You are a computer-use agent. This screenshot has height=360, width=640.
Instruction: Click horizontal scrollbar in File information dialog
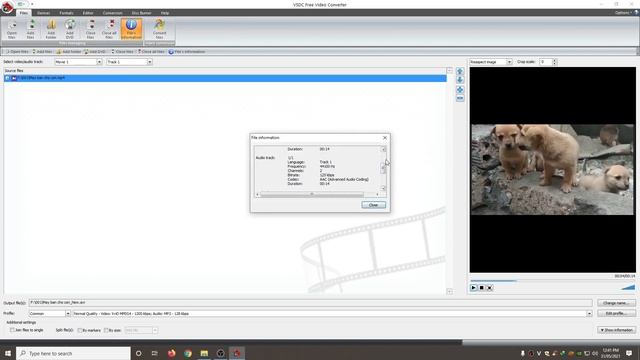317,194
